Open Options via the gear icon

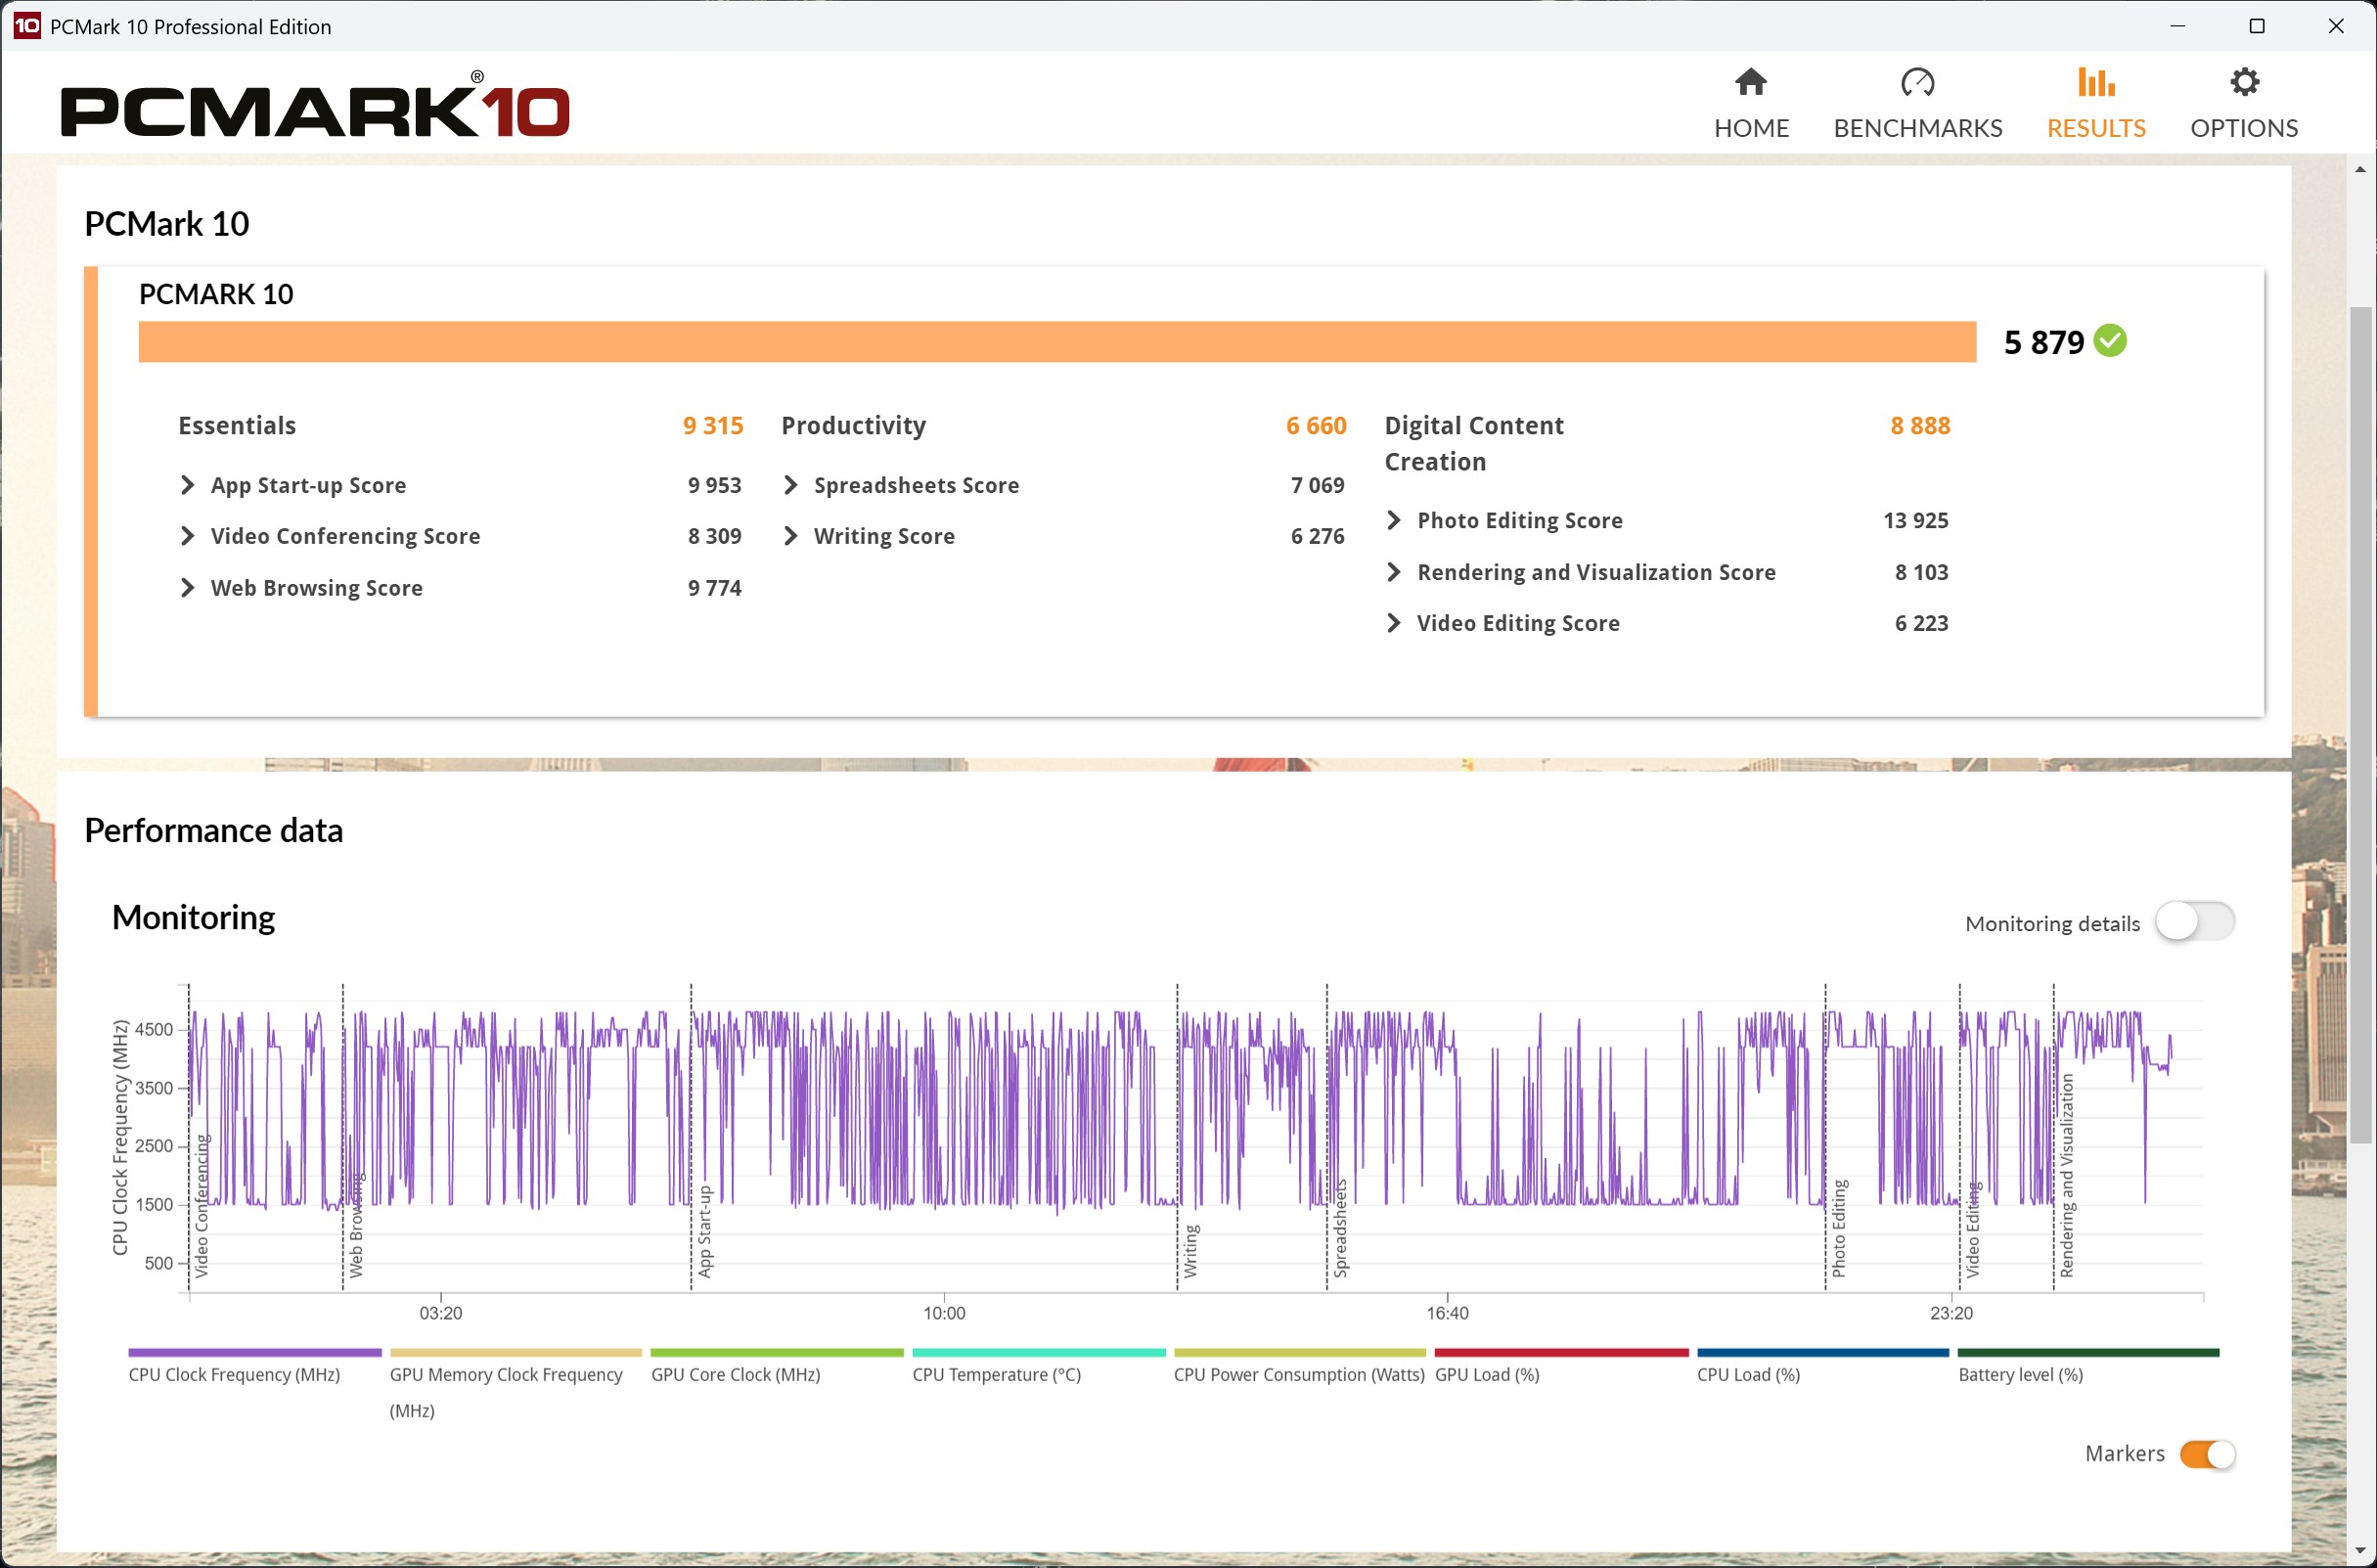click(x=2243, y=82)
